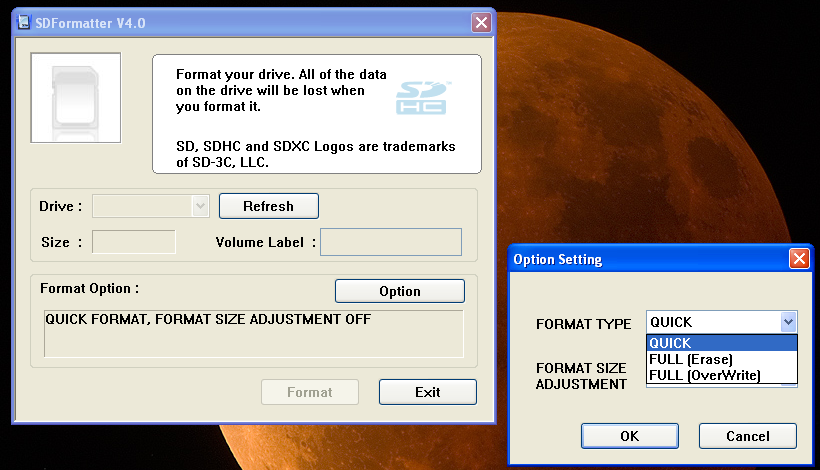Click the Volume Label input field
Image resolution: width=820 pixels, height=470 pixels.
(391, 242)
